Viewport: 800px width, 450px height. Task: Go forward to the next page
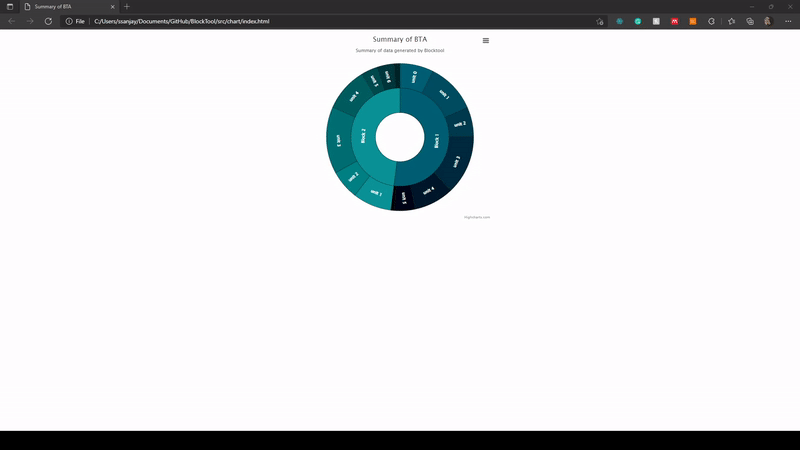point(30,21)
